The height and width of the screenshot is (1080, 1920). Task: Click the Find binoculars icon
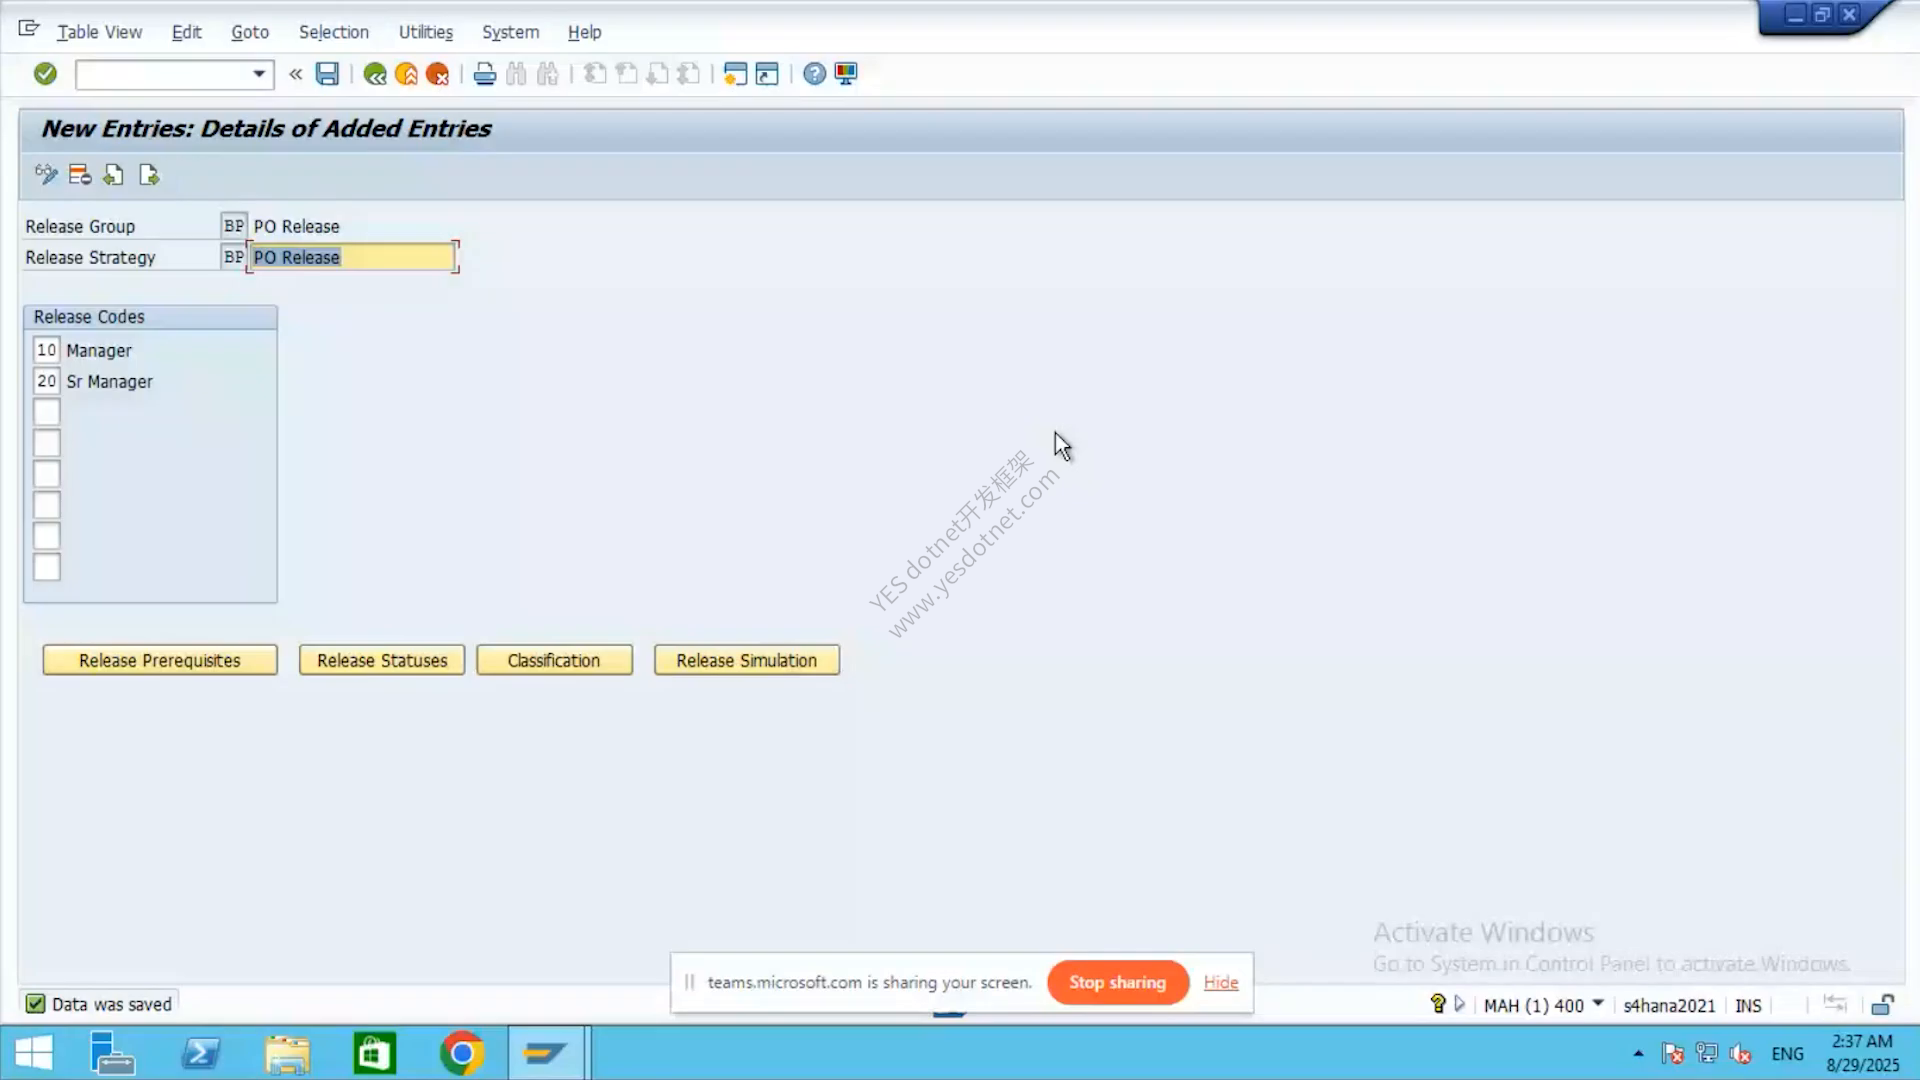[x=516, y=74]
